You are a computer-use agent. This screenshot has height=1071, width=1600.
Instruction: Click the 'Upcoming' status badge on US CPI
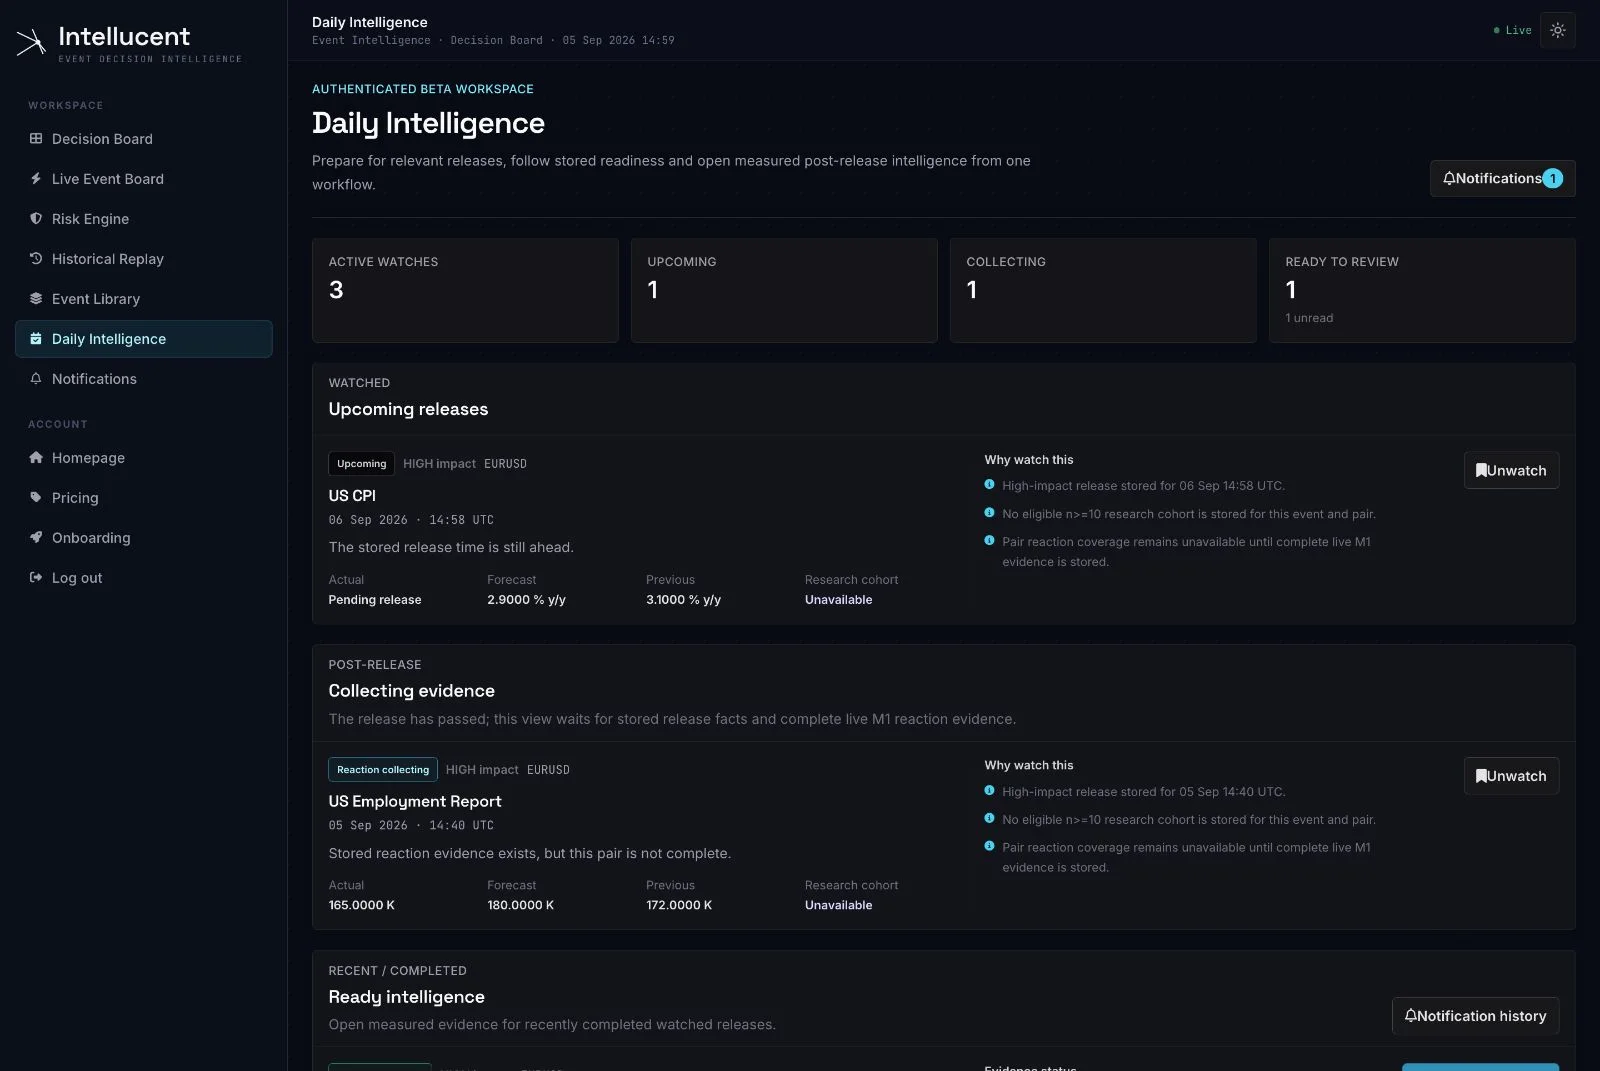(x=361, y=464)
